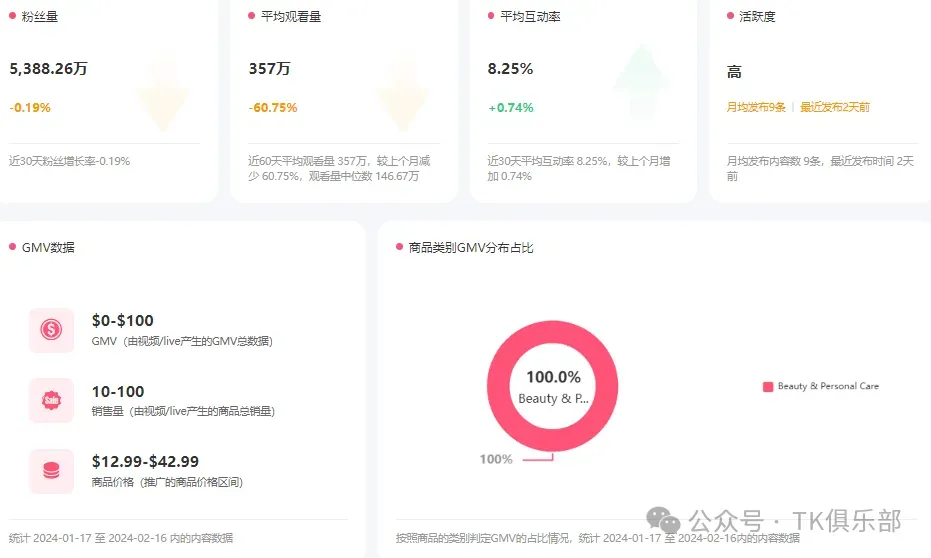The width and height of the screenshot is (931, 558).
Task: Click the 5,388.26万 follower count
Action: (49, 69)
